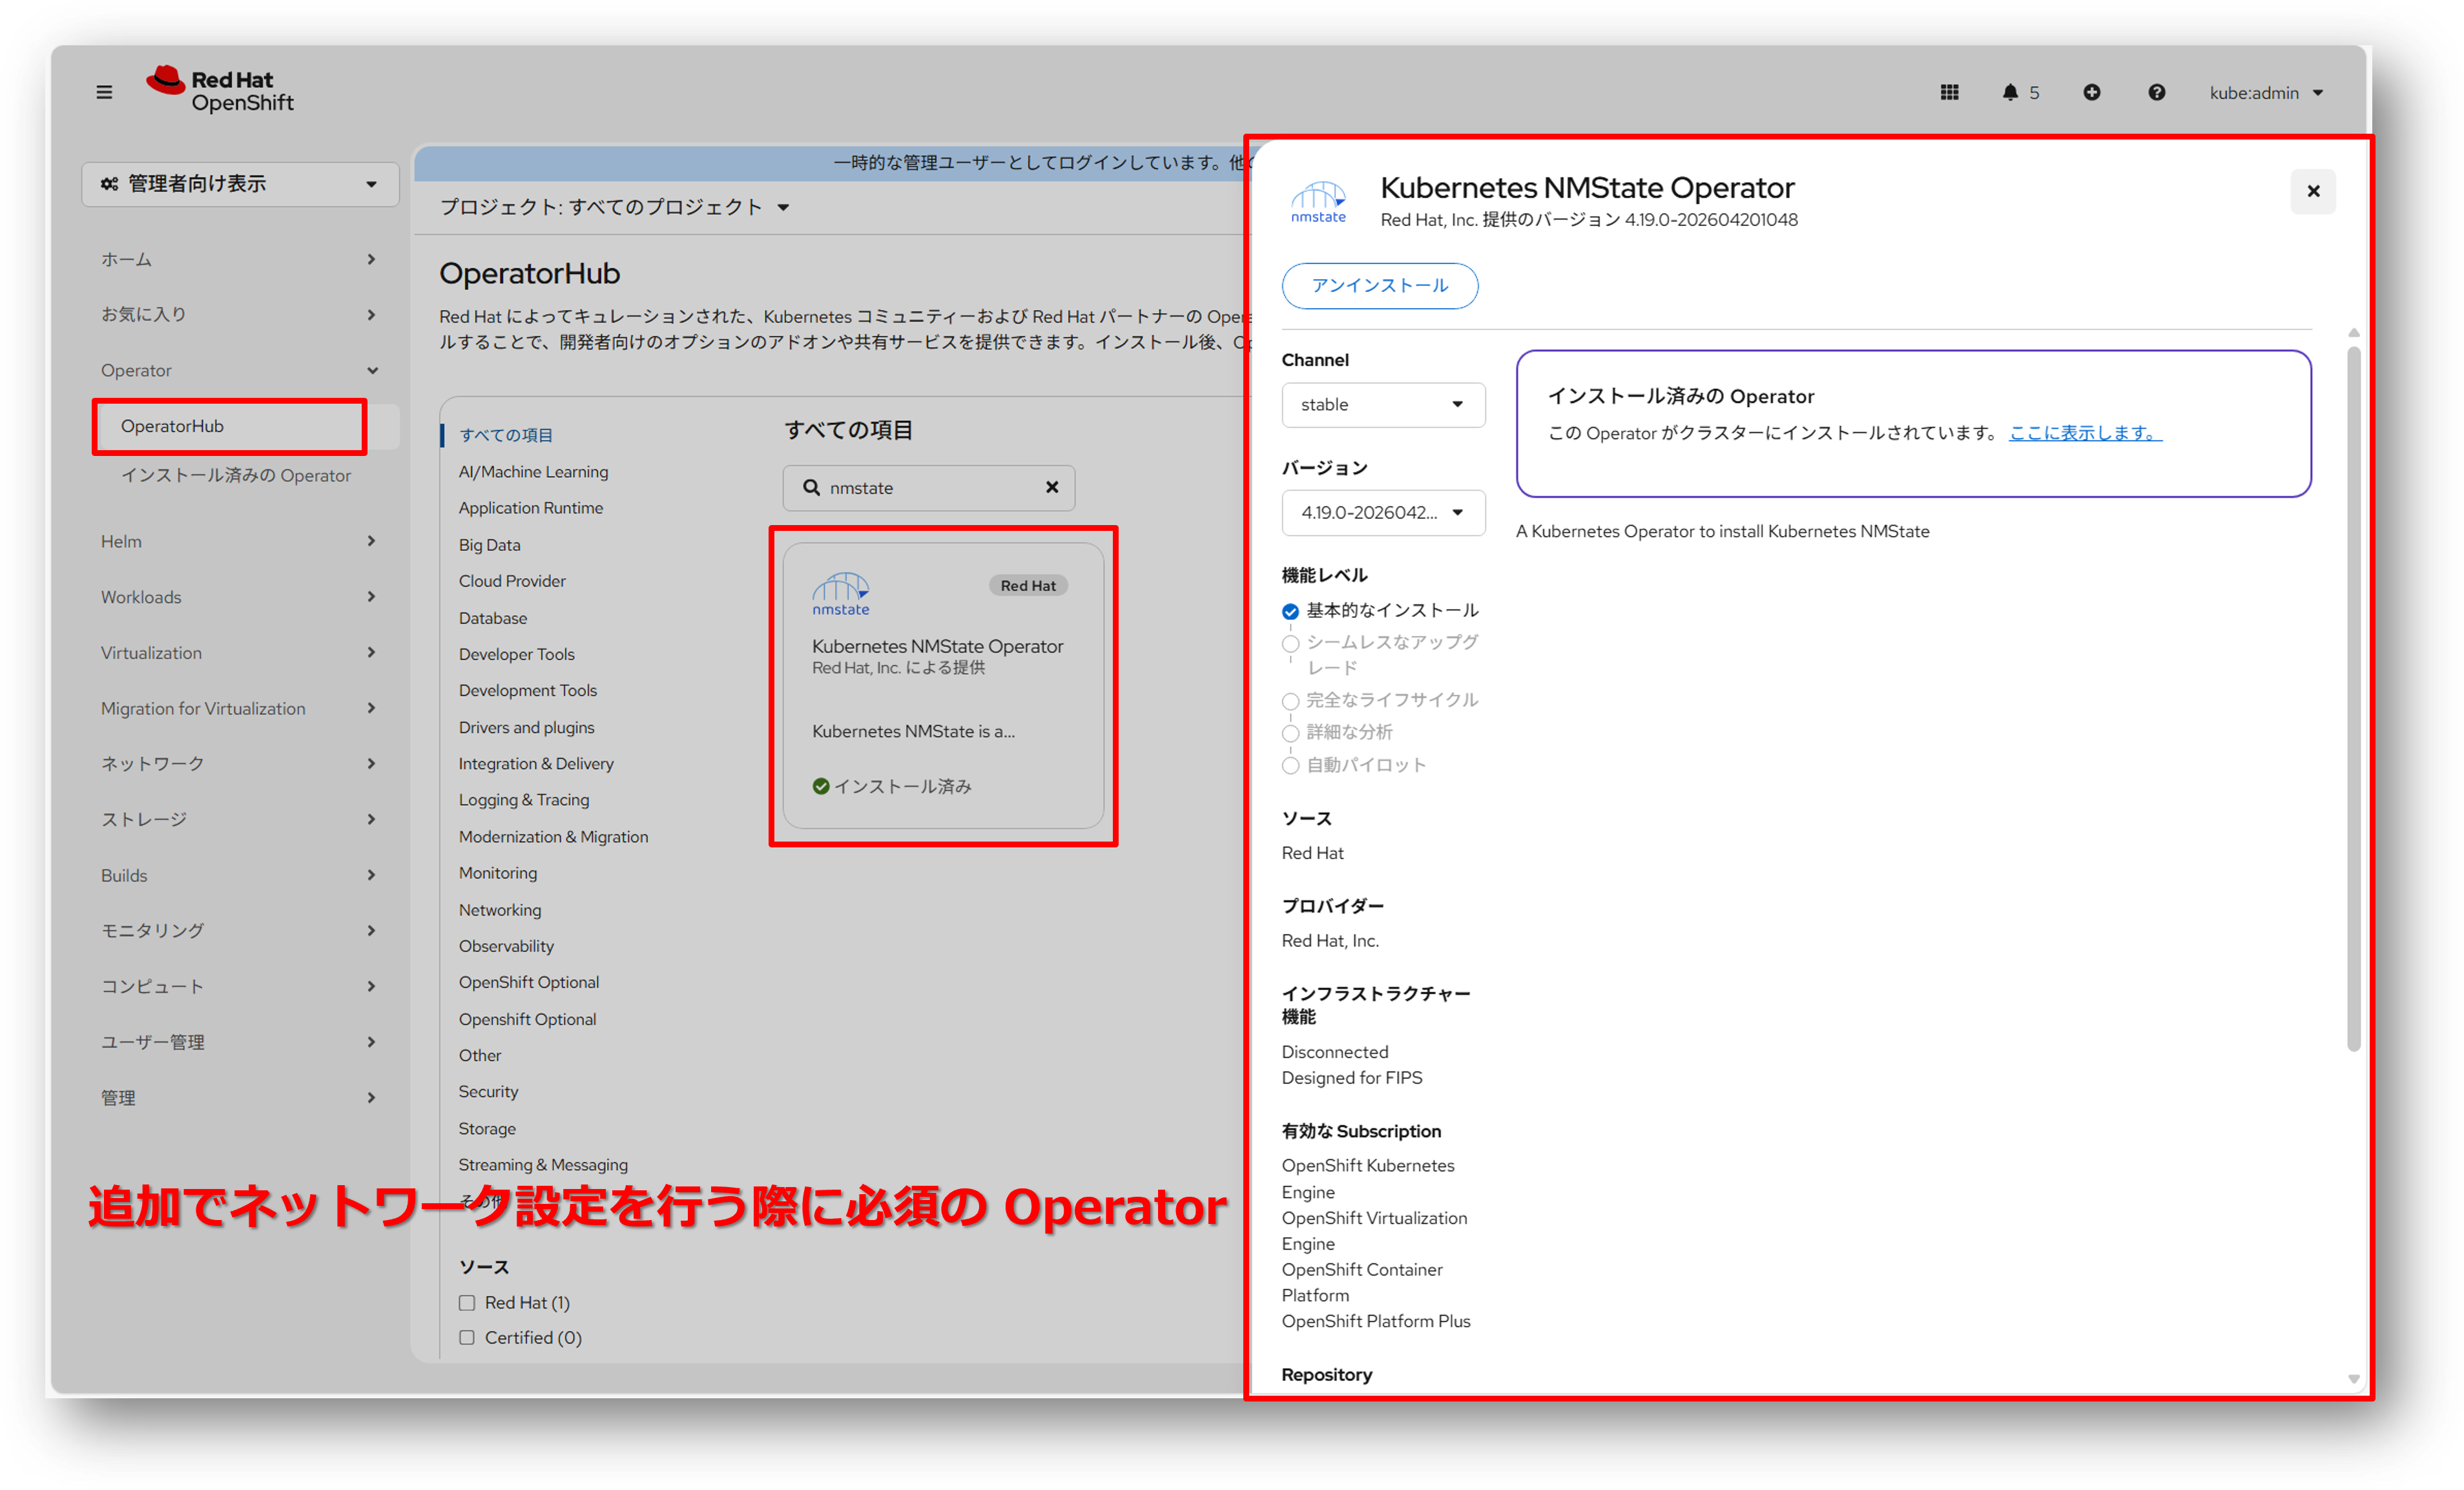Open the Kubernetes NMState Operator card
This screenshot has height=1490, width=2464.
[x=943, y=685]
